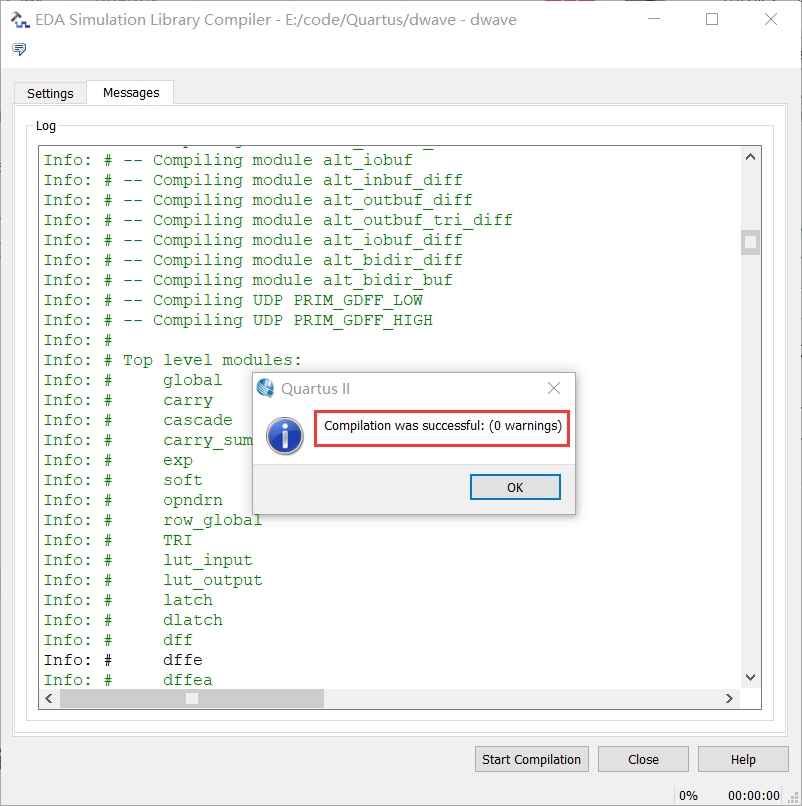
Task: Select the 'global' module log line
Action: (x=133, y=380)
